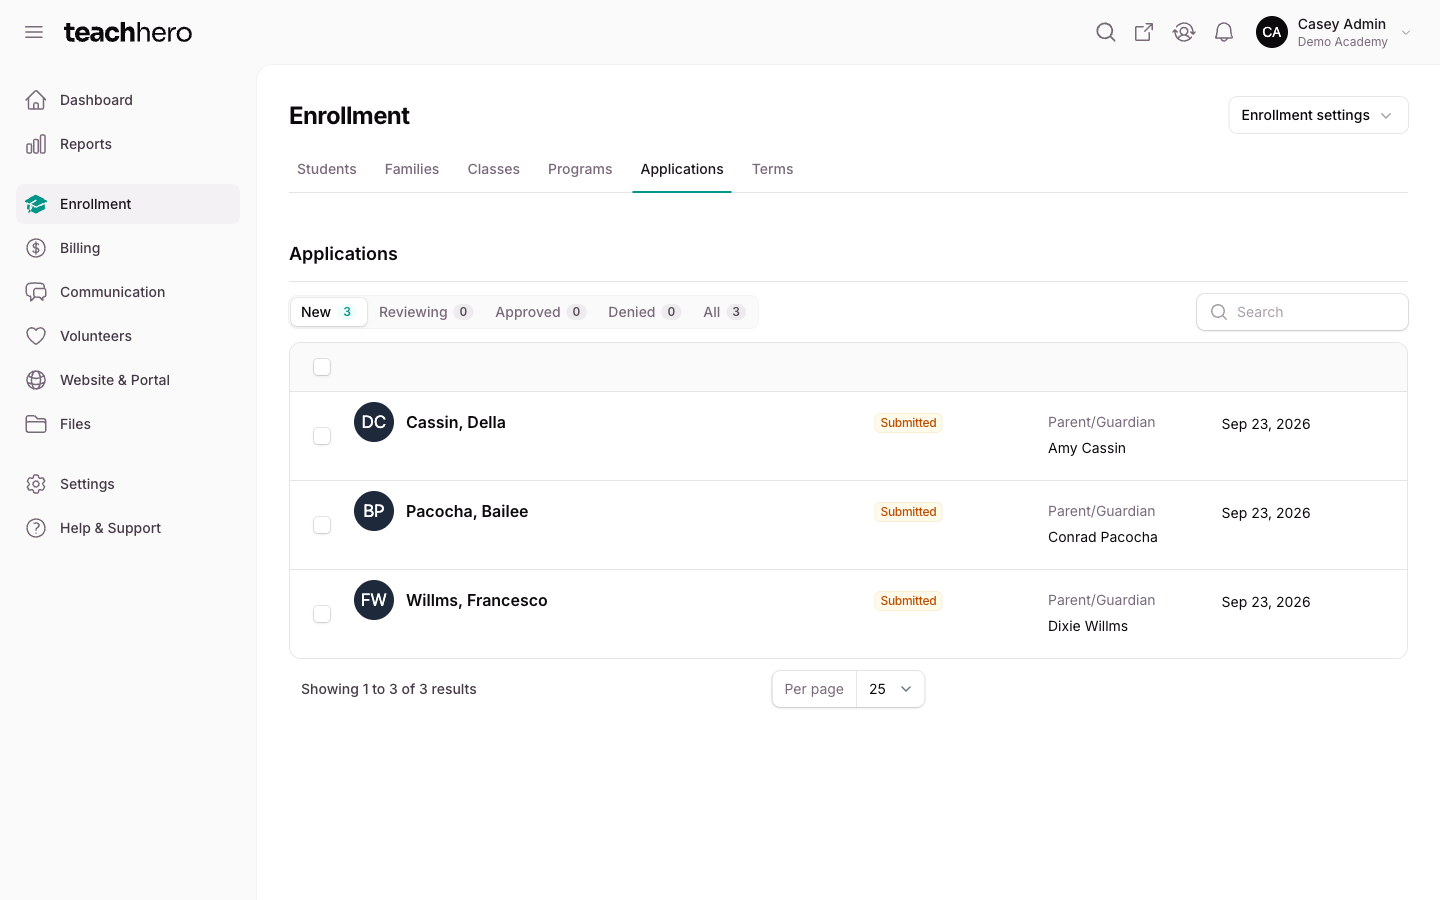Screen dimensions: 1440x900
Task: Filter applications by Reviewing
Action: coord(425,312)
